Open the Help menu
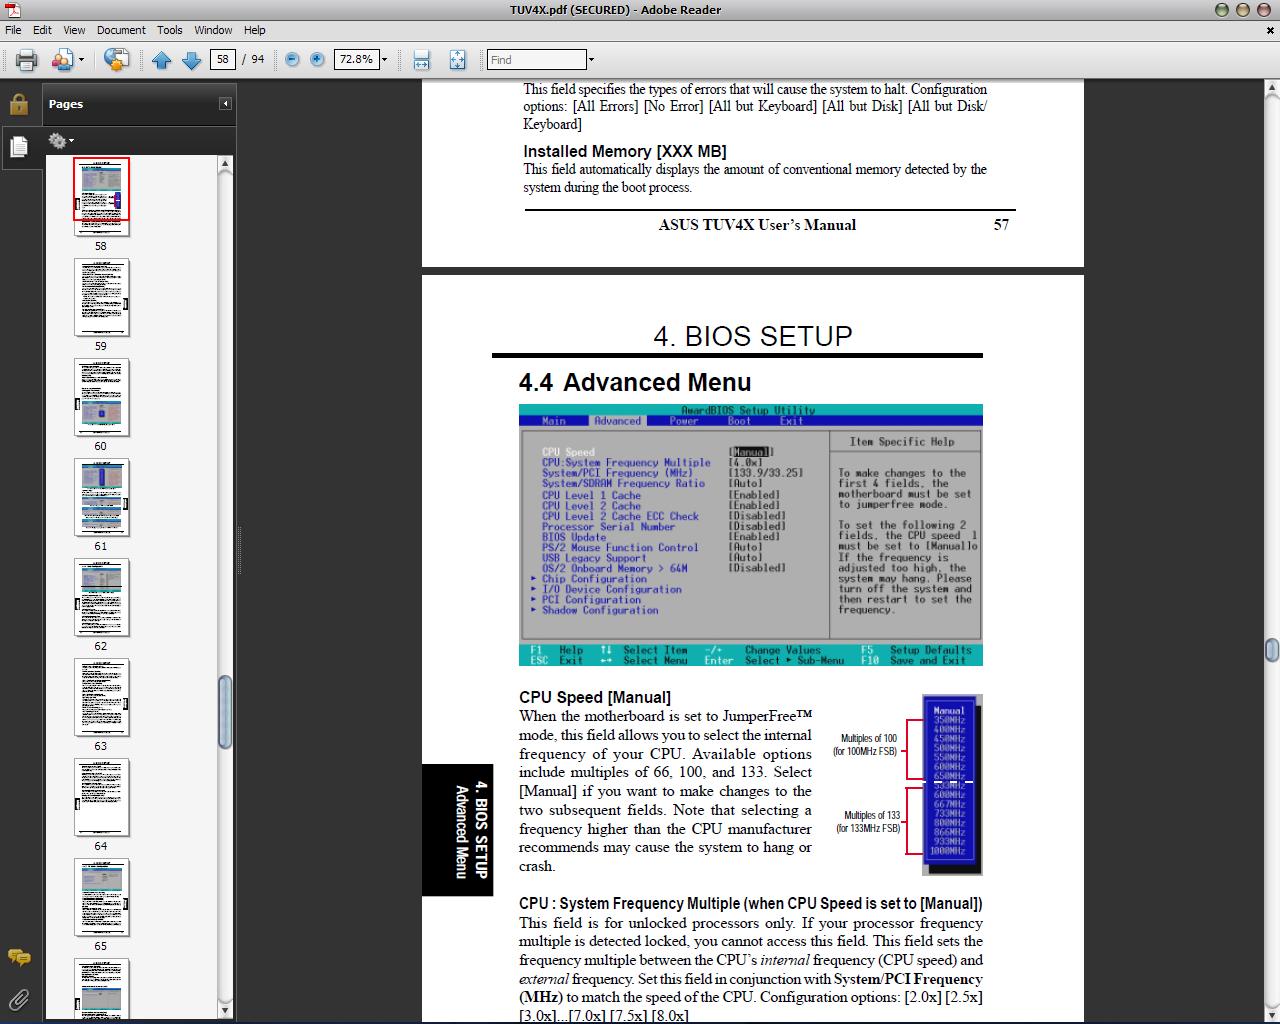This screenshot has height=1024, width=1280. 255,30
